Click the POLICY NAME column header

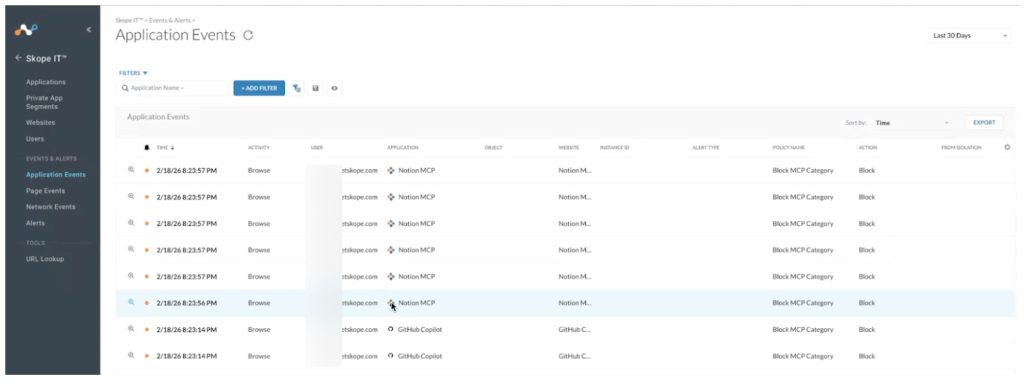[x=788, y=148]
